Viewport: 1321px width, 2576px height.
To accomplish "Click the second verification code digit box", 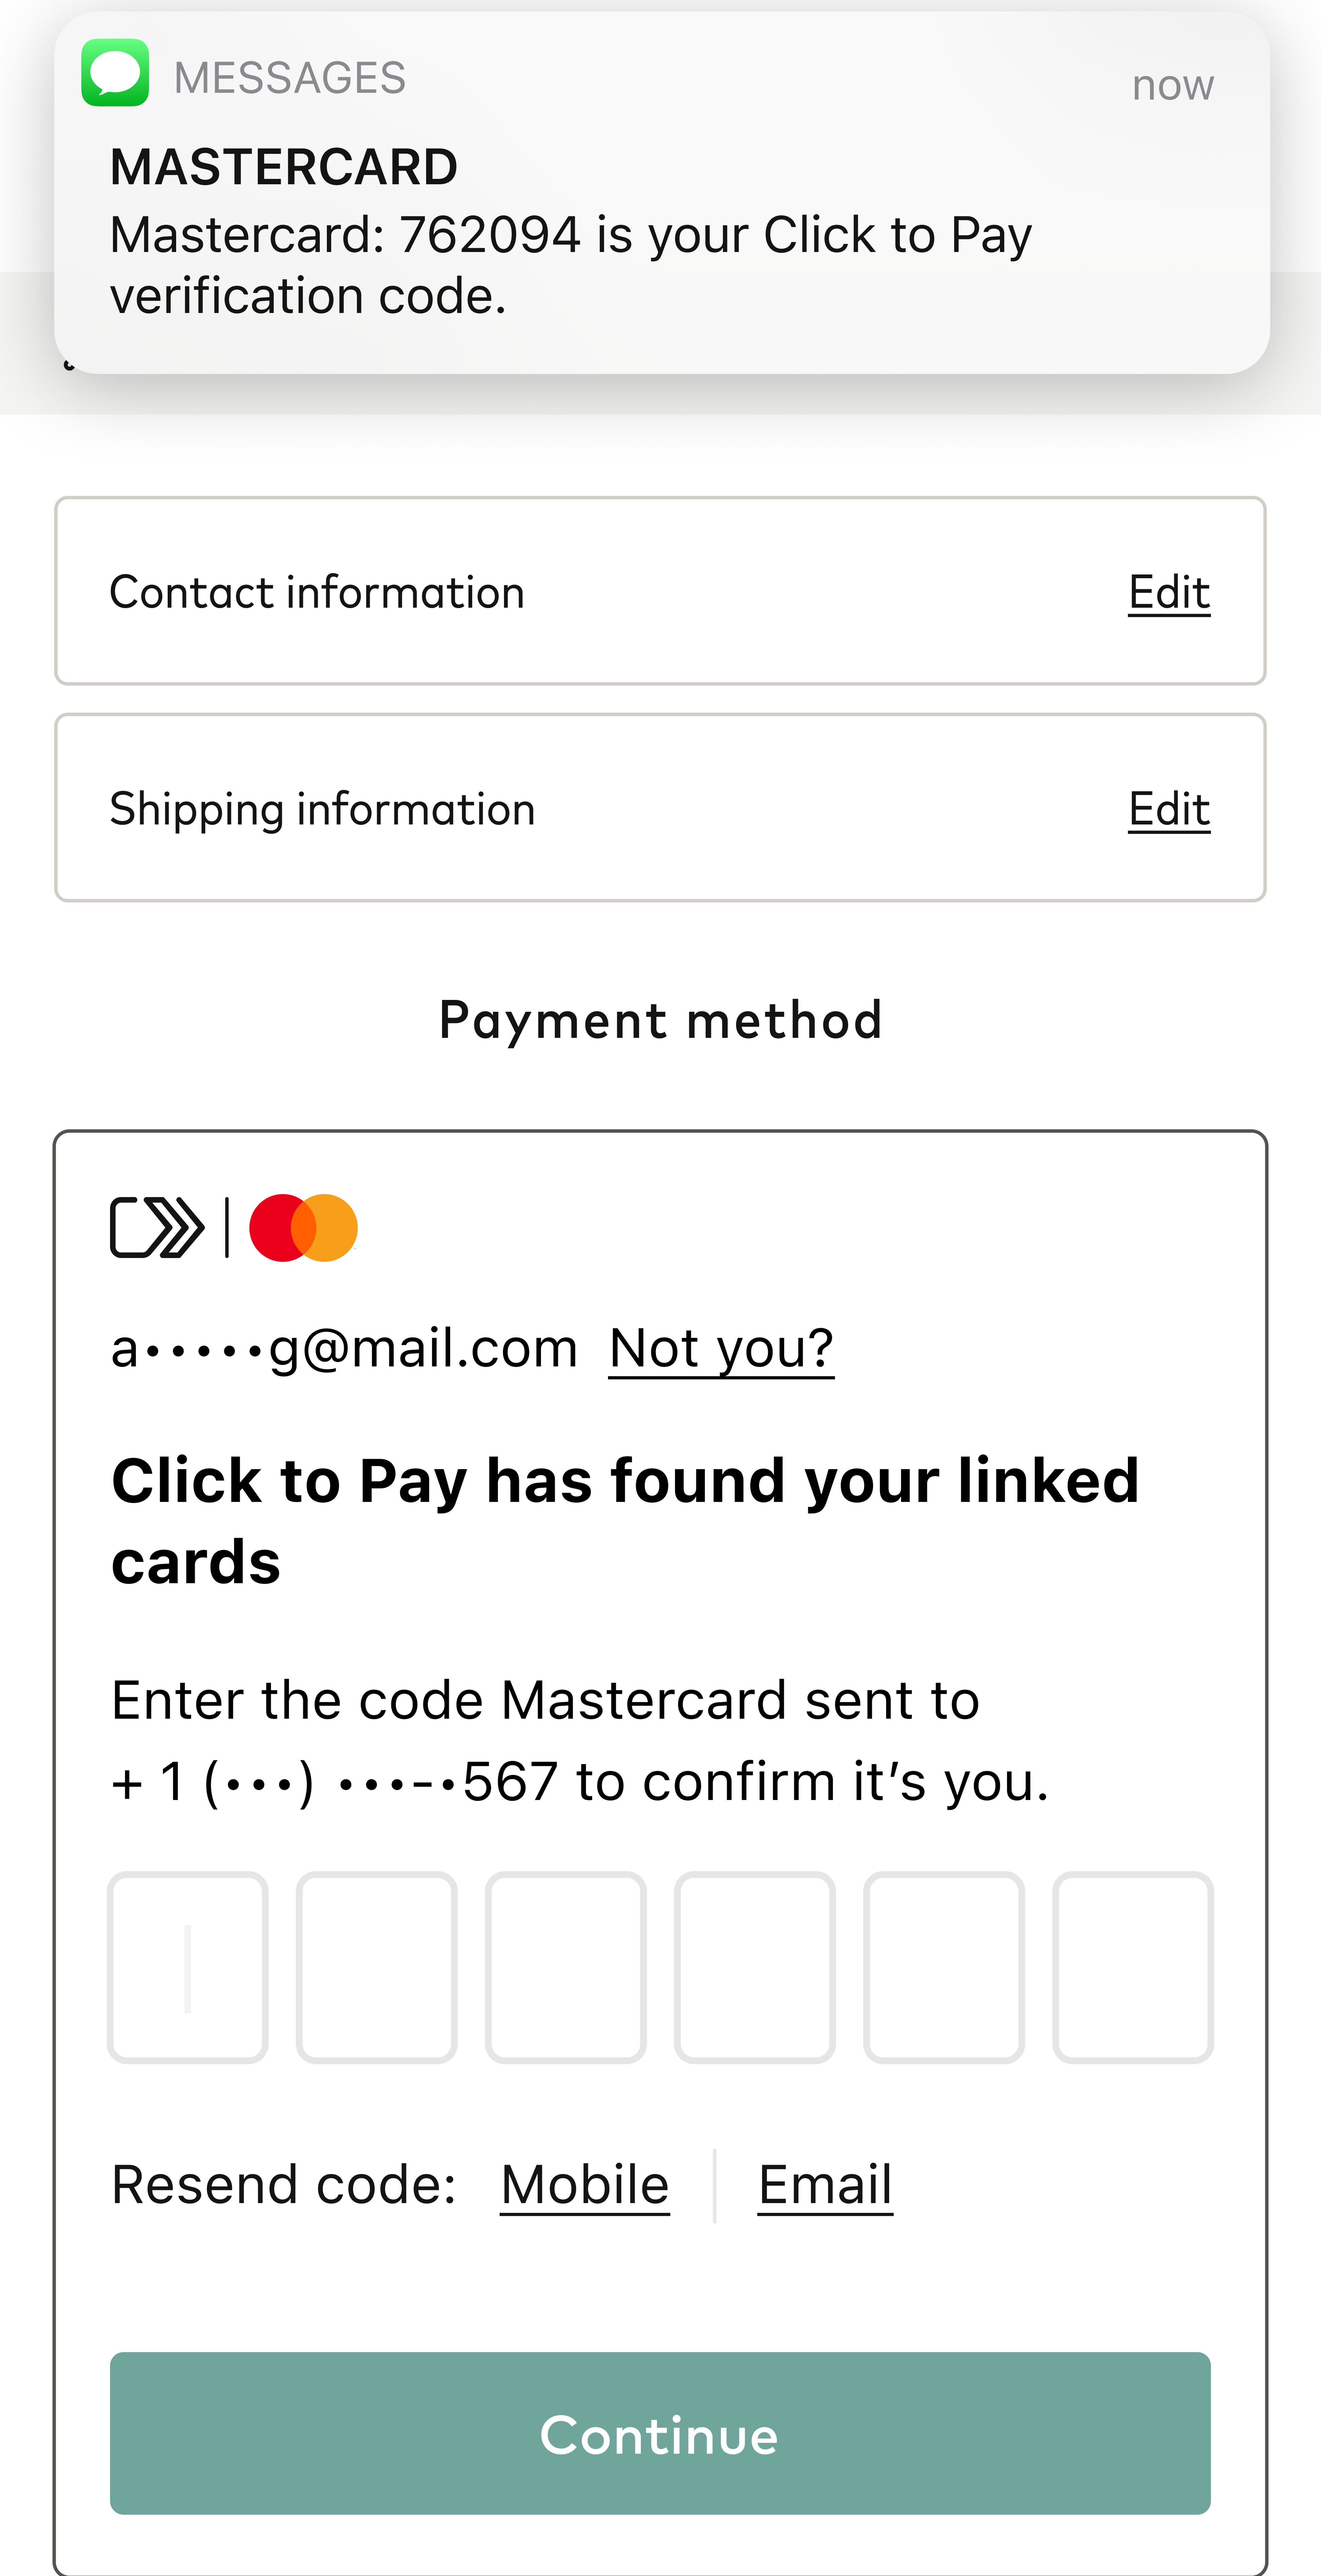I will [377, 1967].
